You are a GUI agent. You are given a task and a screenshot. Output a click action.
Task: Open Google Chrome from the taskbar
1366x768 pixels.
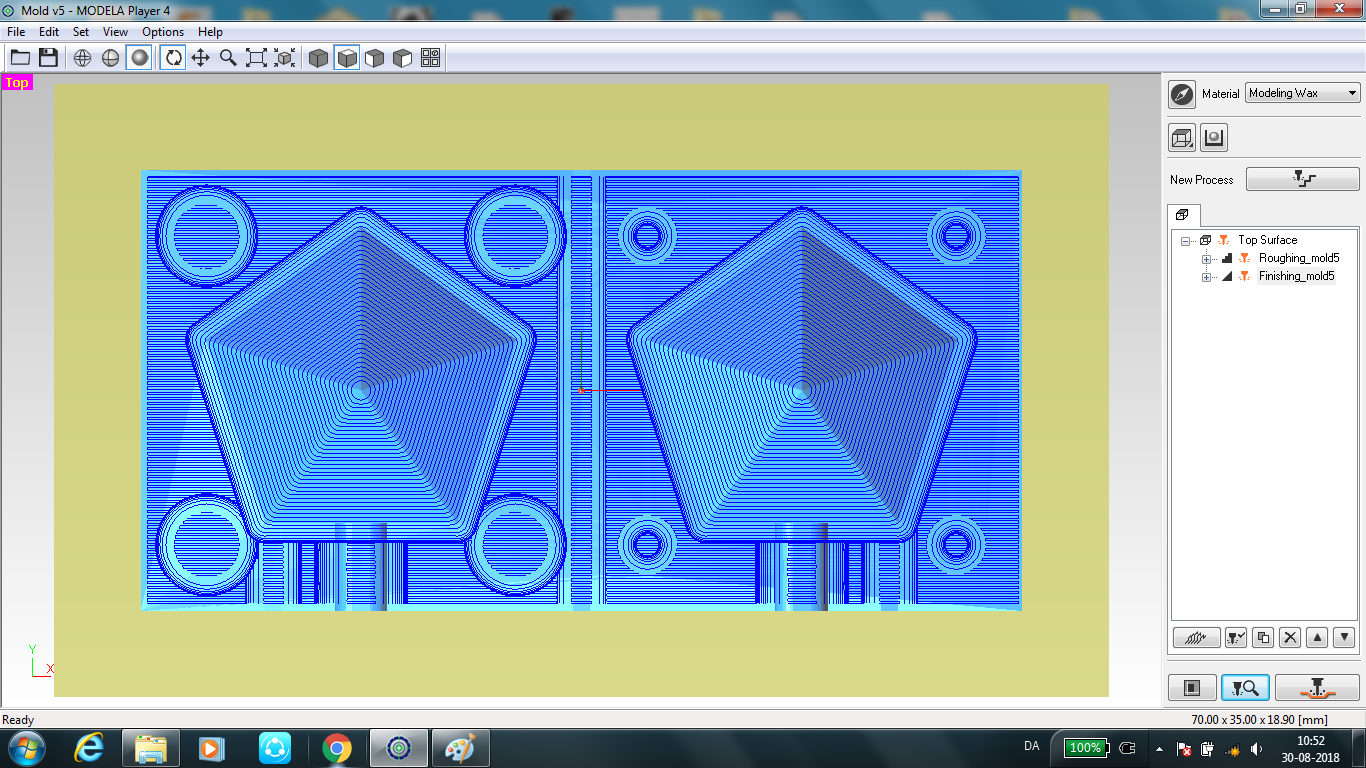click(x=337, y=748)
